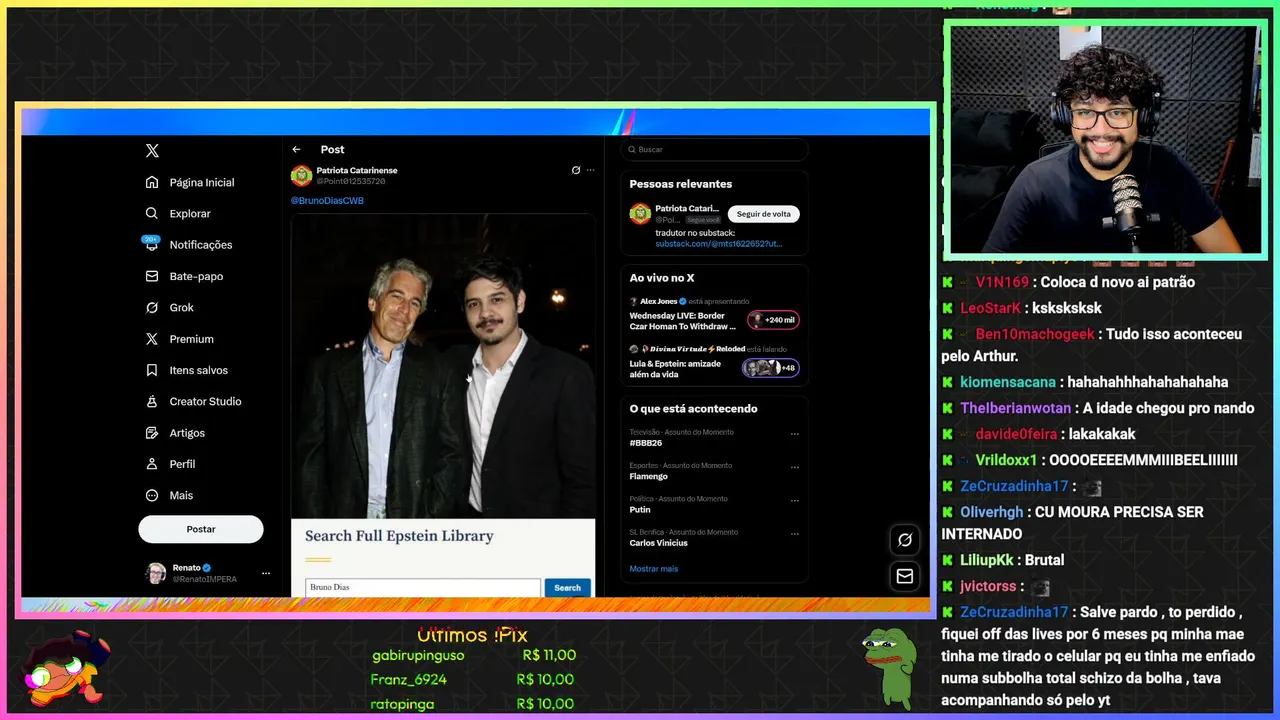Open the Wednesday LIVE: Border Czar broadcast

coord(683,321)
